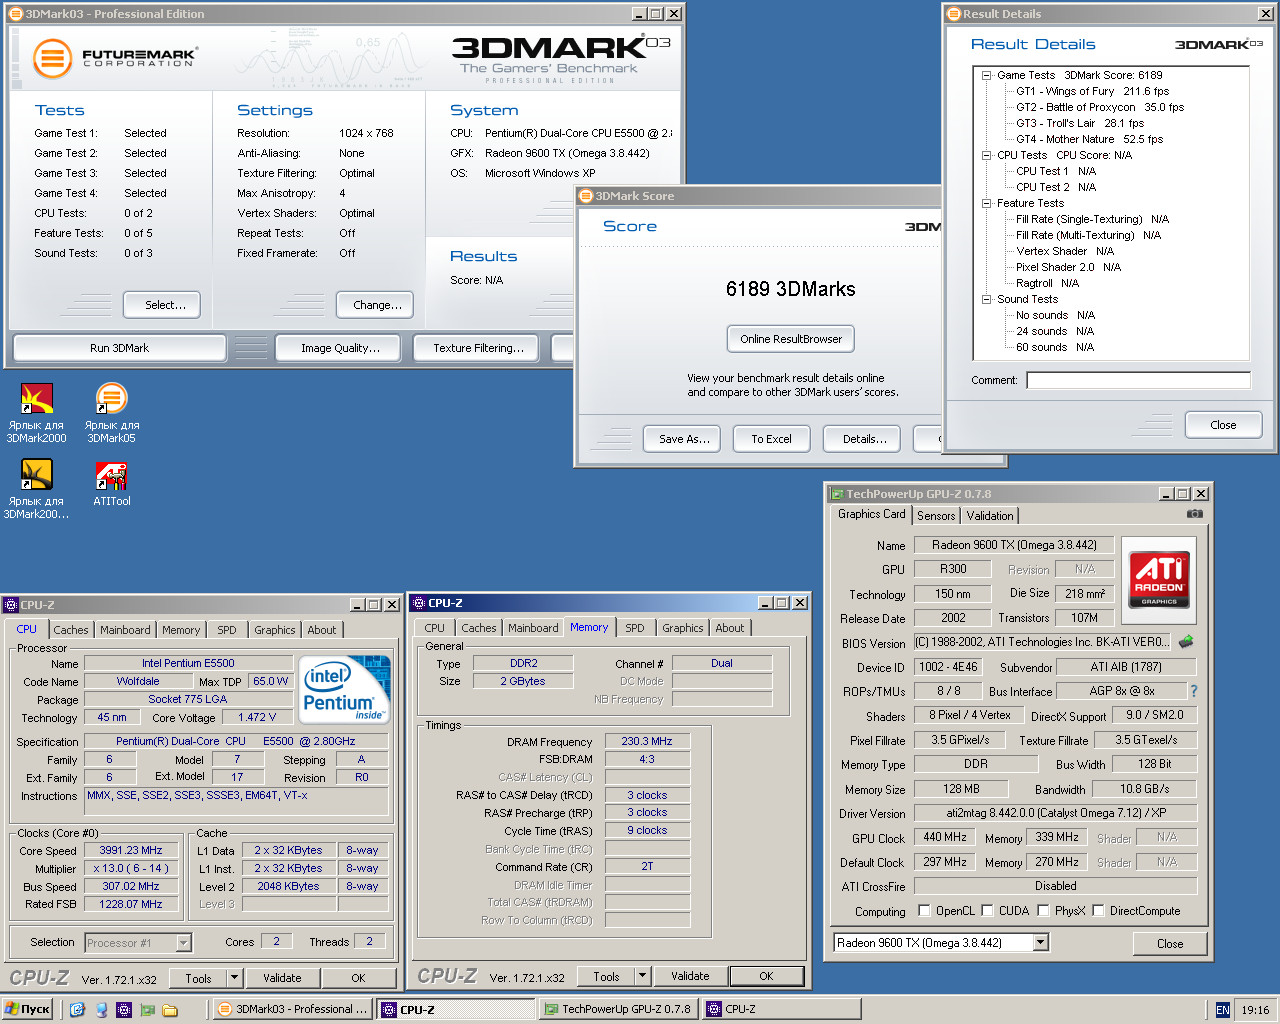Viewport: 1280px width, 1024px height.
Task: Collapse the Game Tests tree node
Action: coord(986,75)
